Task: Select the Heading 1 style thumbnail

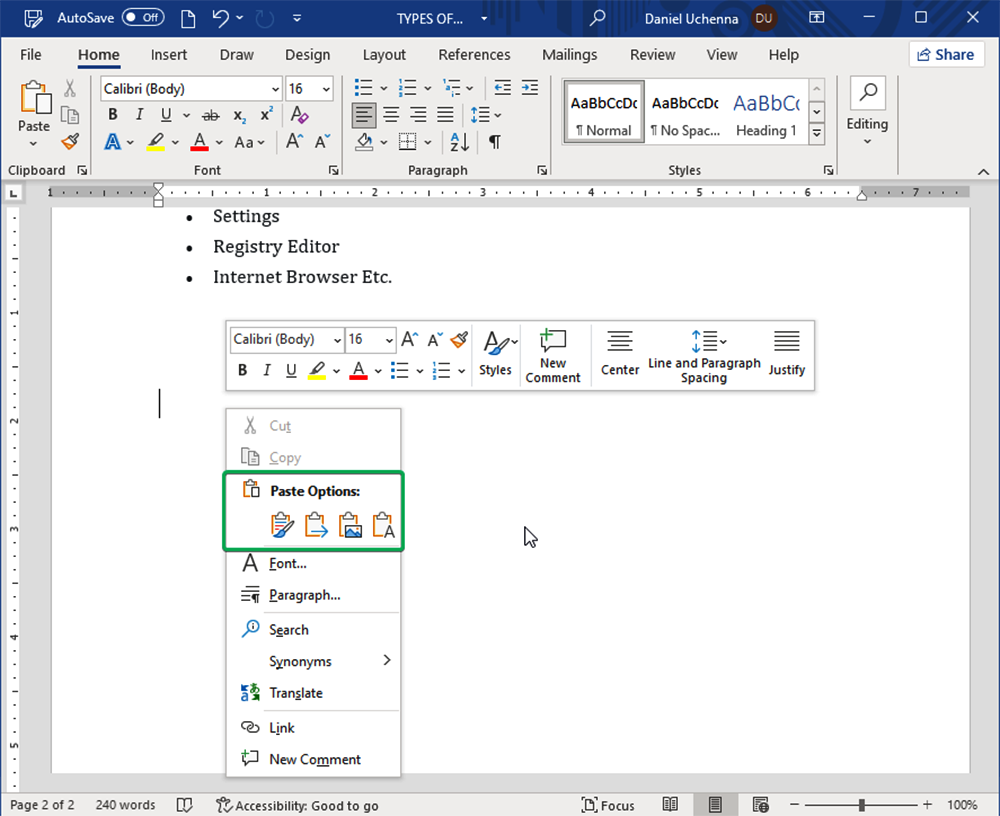Action: click(765, 113)
